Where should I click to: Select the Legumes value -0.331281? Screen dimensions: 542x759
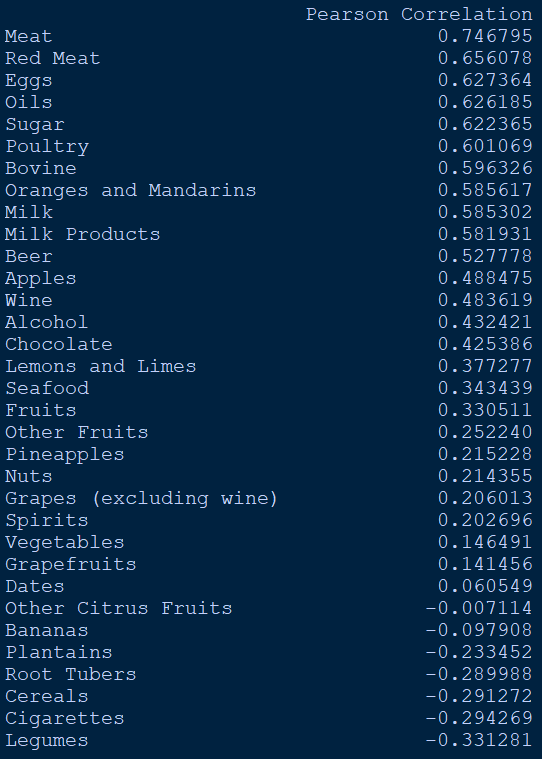(479, 741)
